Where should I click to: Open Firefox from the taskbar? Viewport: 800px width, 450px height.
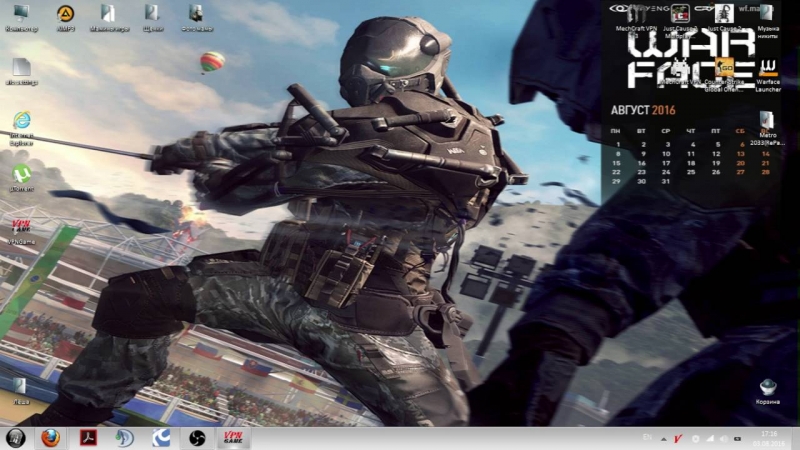coord(50,438)
